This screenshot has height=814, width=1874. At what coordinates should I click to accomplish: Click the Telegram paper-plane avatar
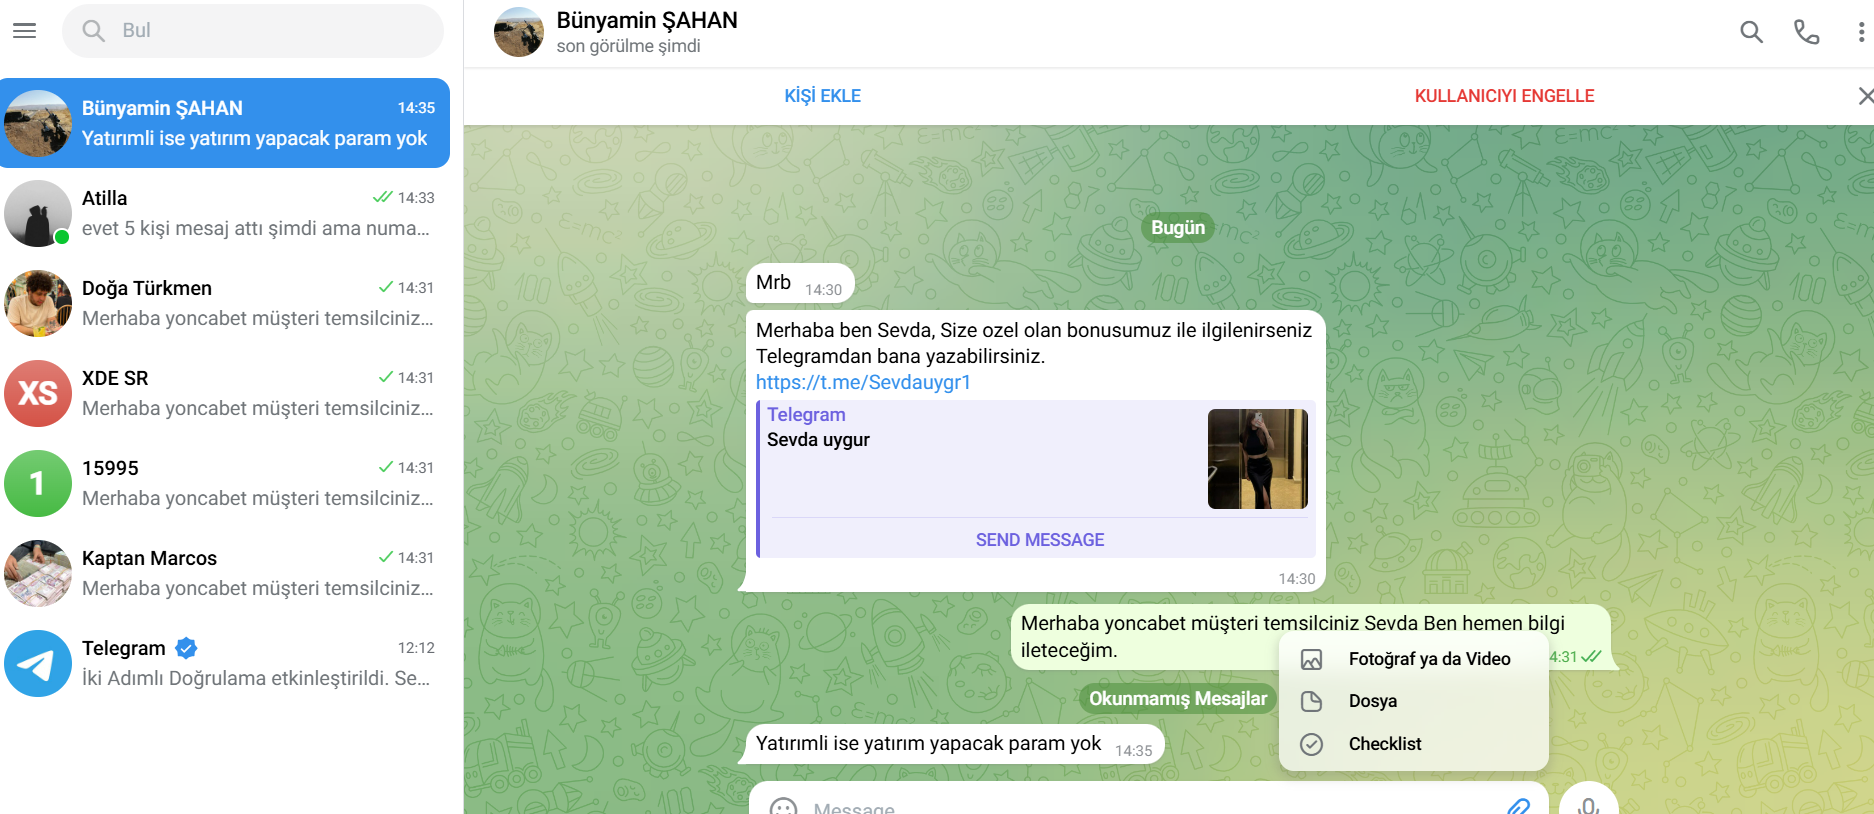[38, 663]
